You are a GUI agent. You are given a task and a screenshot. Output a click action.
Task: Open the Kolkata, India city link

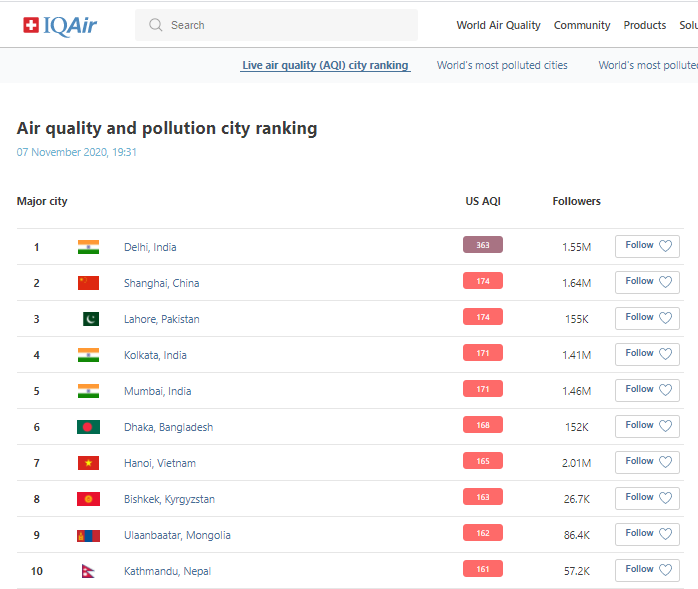(155, 355)
